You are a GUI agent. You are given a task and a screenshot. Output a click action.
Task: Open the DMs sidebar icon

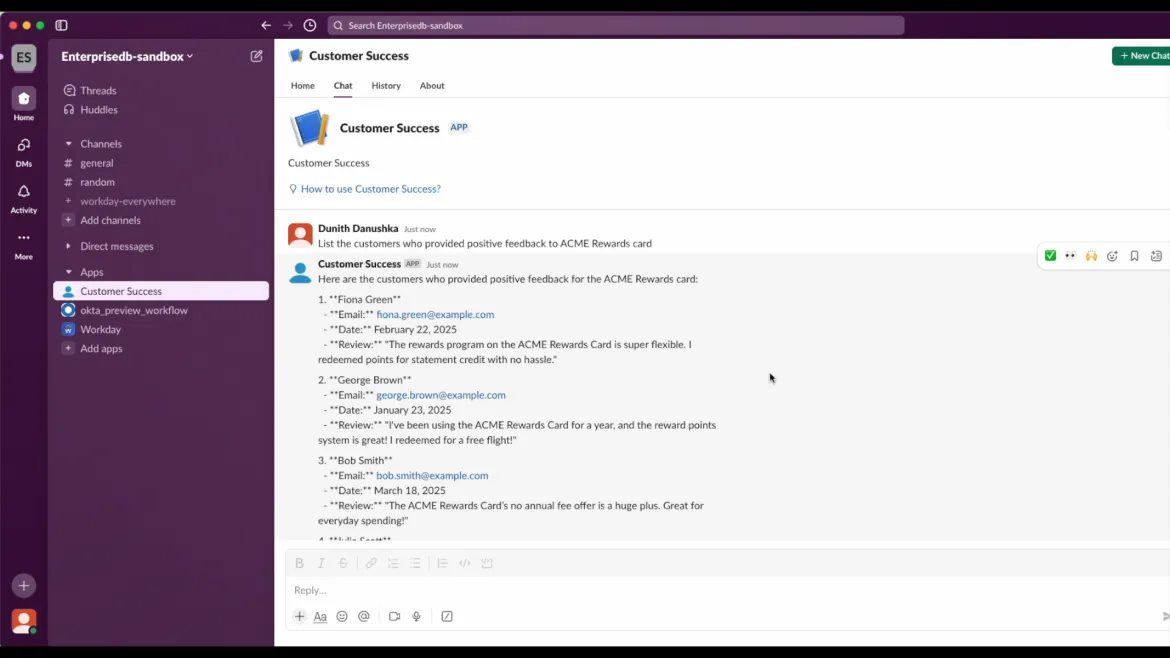click(x=24, y=151)
